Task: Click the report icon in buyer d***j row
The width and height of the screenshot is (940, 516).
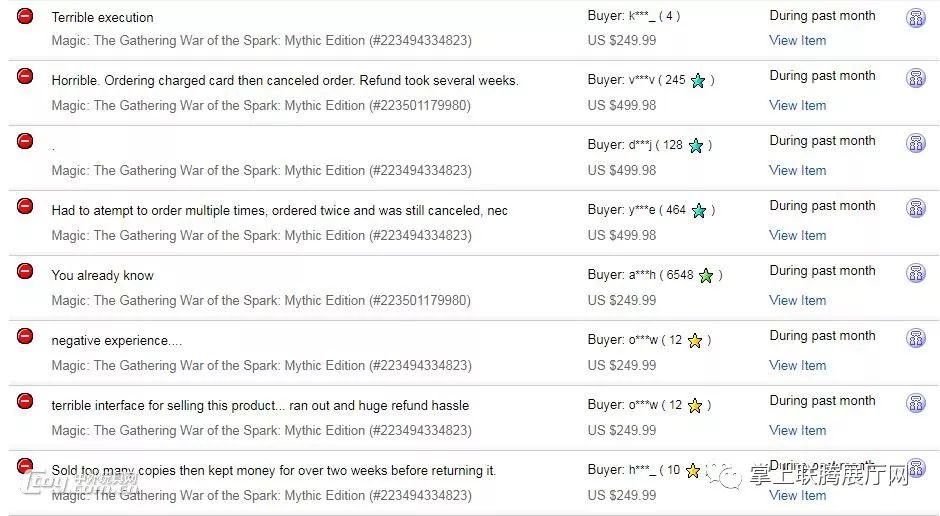Action: 915,143
